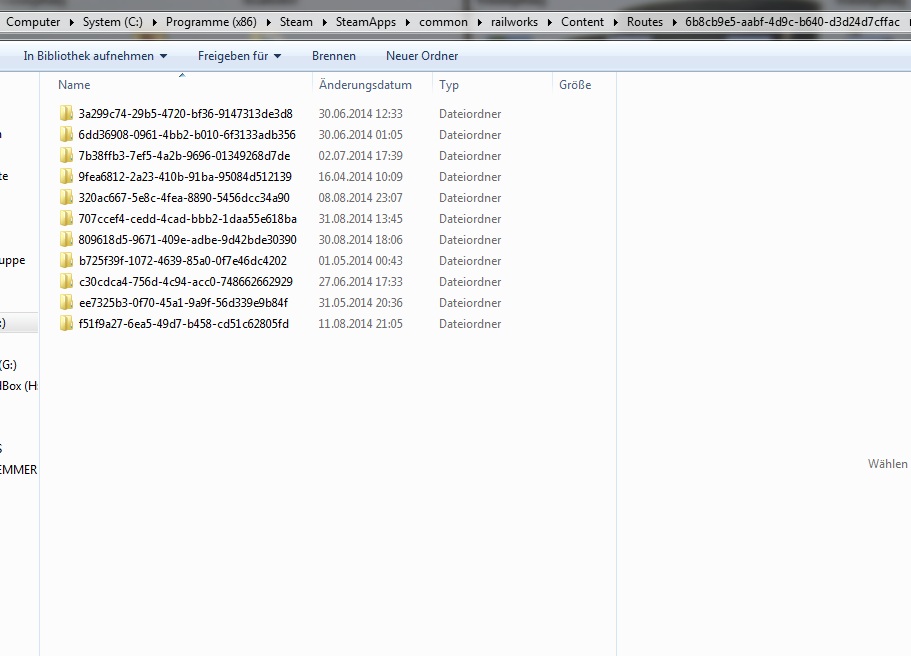
Task: Select folder icon of 6dd36908-0961-4bb2-b010-6f3133adb356
Action: pyautogui.click(x=66, y=134)
